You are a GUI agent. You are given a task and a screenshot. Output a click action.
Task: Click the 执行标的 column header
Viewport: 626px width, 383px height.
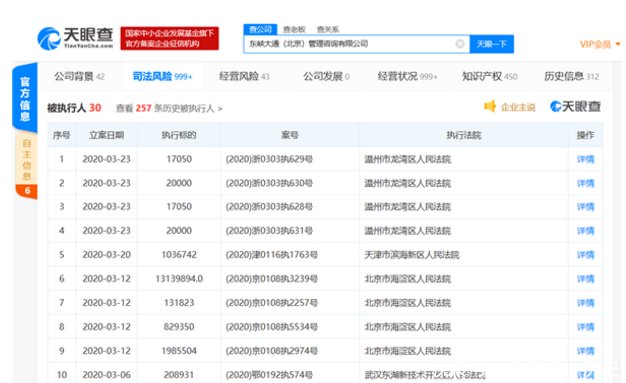179,135
